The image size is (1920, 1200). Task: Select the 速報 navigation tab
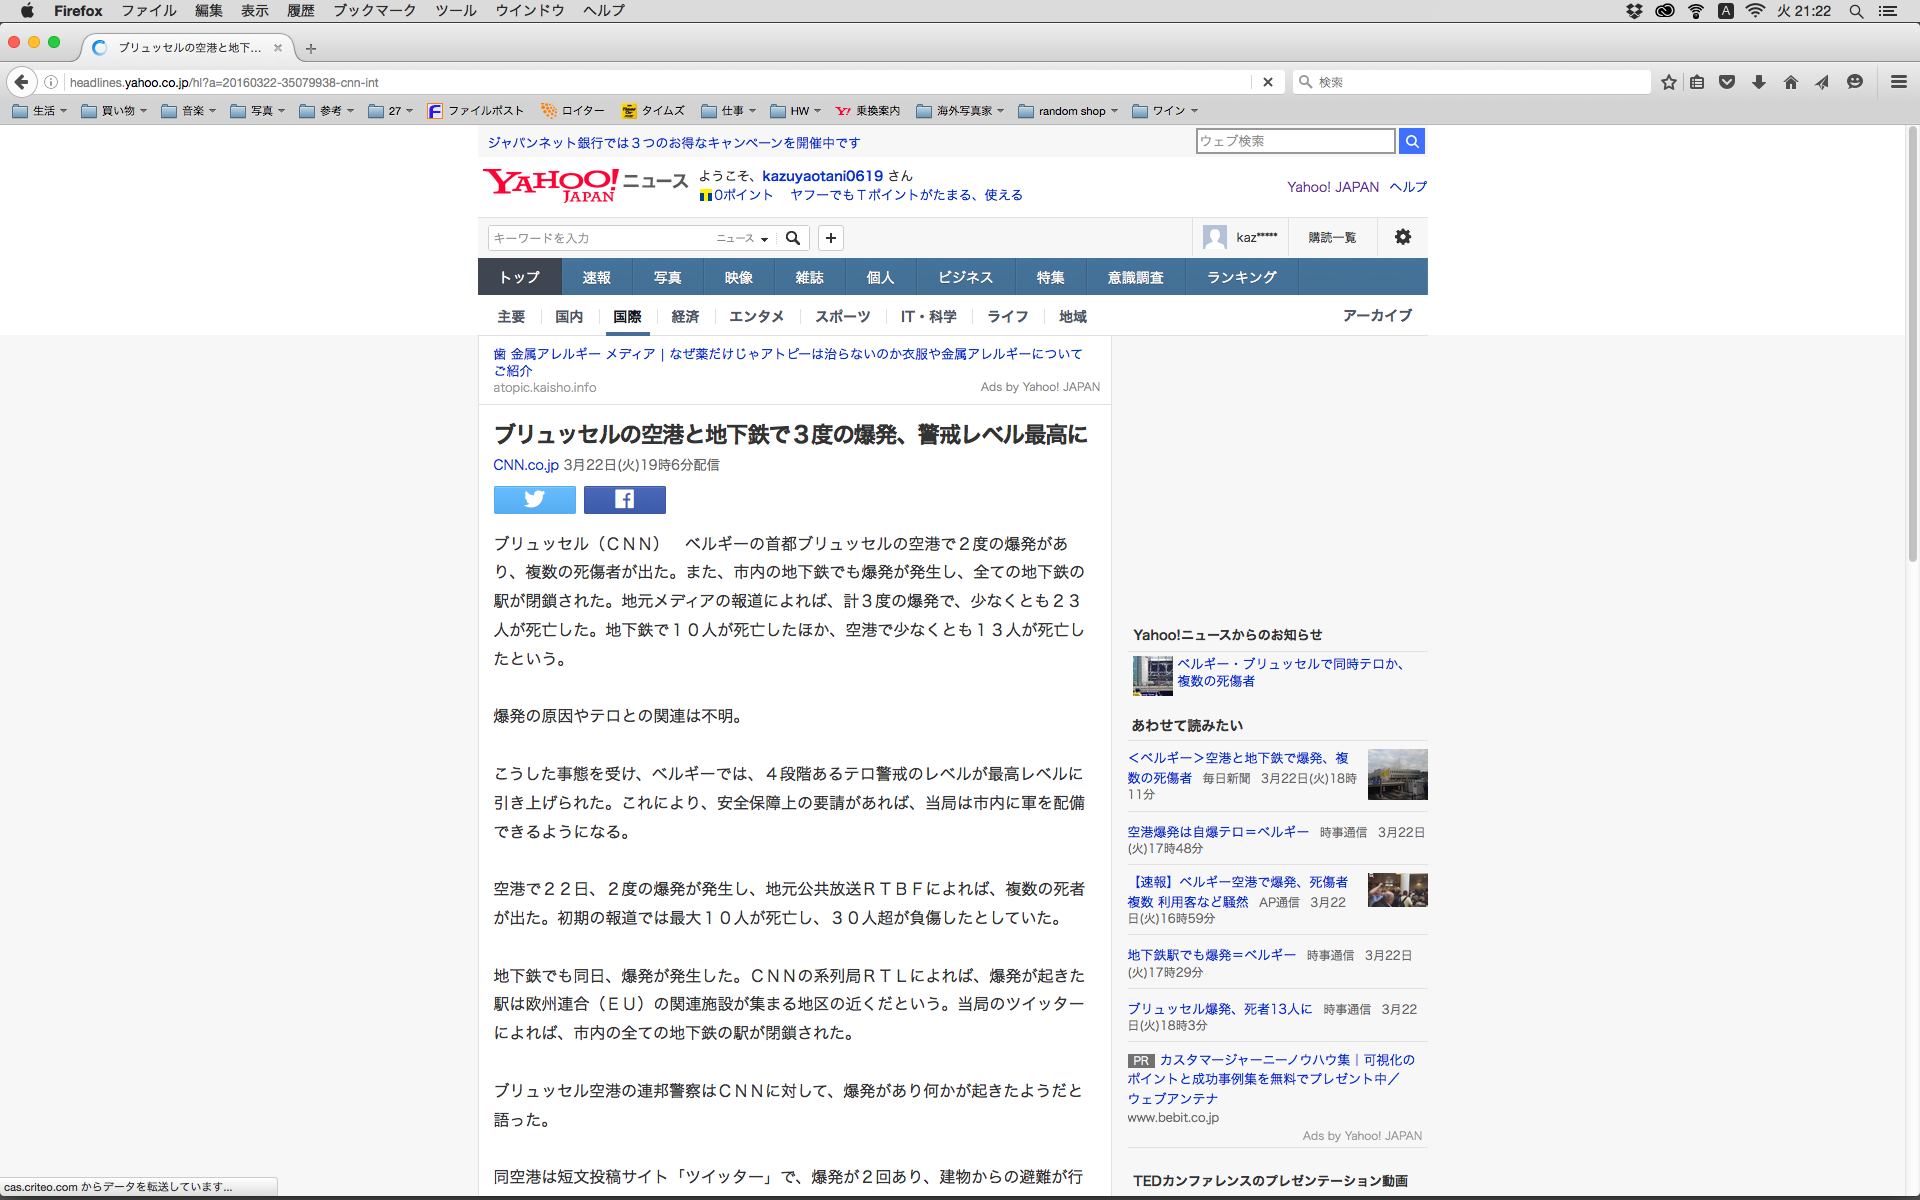pos(596,277)
